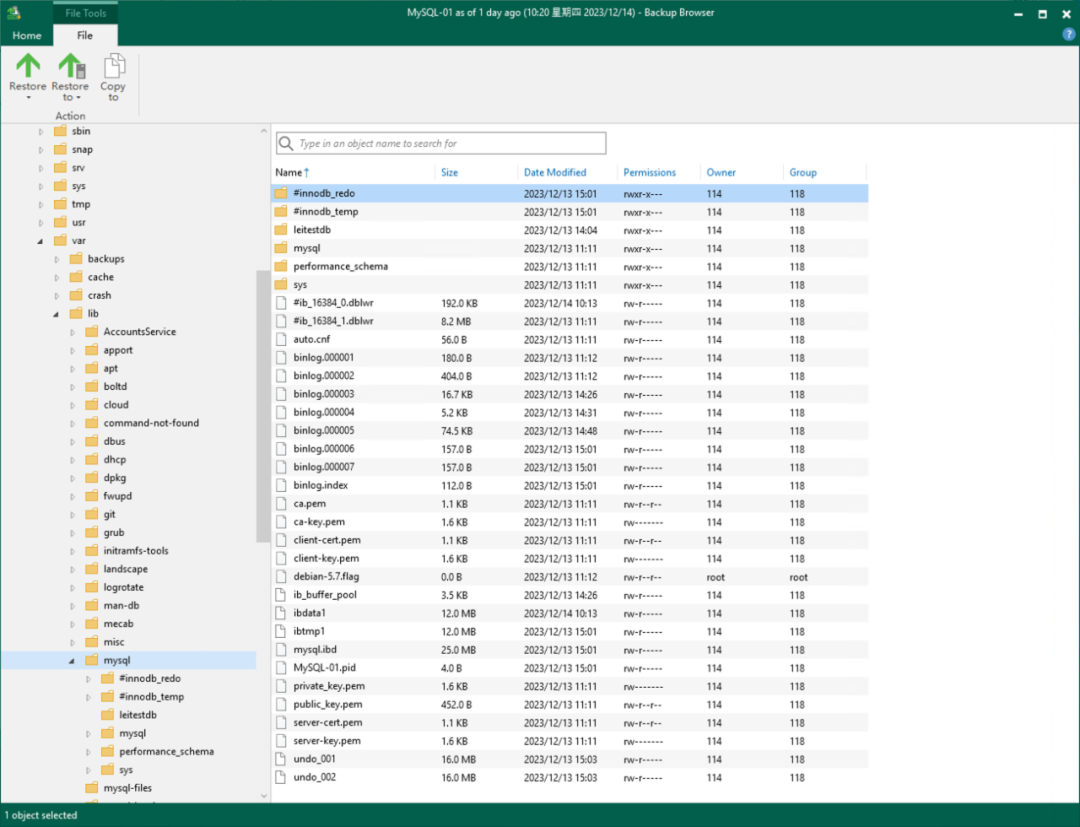
Task: Select the mysql.ibd file row
Action: 315,650
